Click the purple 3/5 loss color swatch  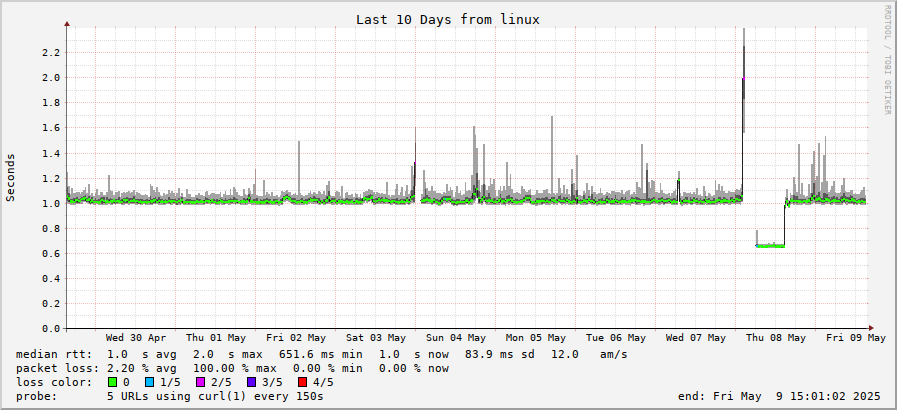(x=252, y=382)
